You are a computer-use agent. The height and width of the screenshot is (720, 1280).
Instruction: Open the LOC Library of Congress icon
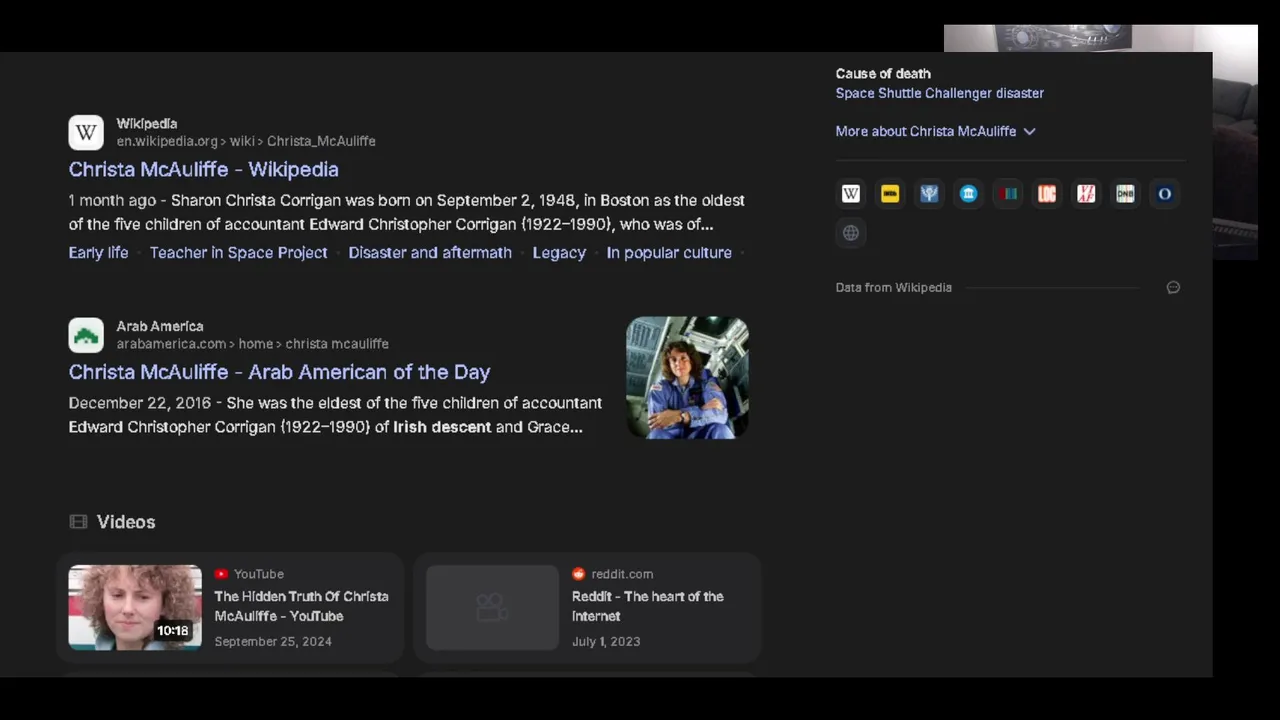click(1047, 194)
